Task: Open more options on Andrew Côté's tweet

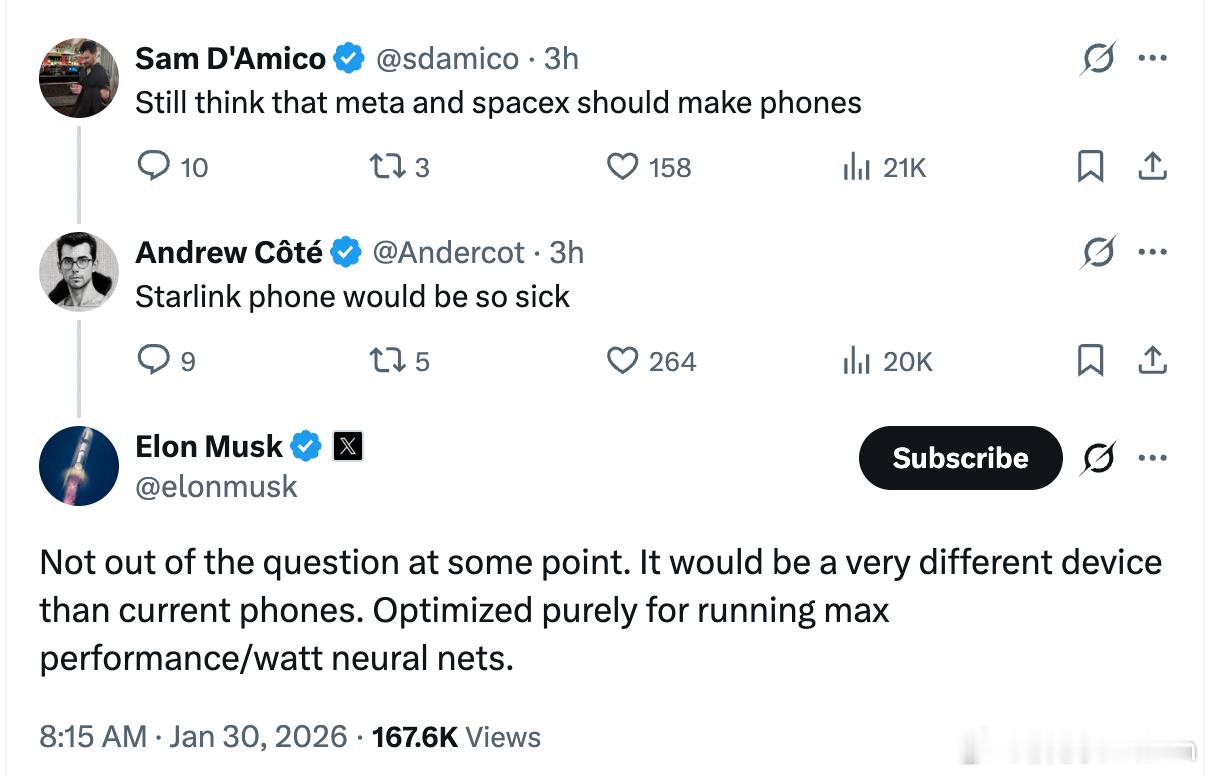Action: 1153,252
